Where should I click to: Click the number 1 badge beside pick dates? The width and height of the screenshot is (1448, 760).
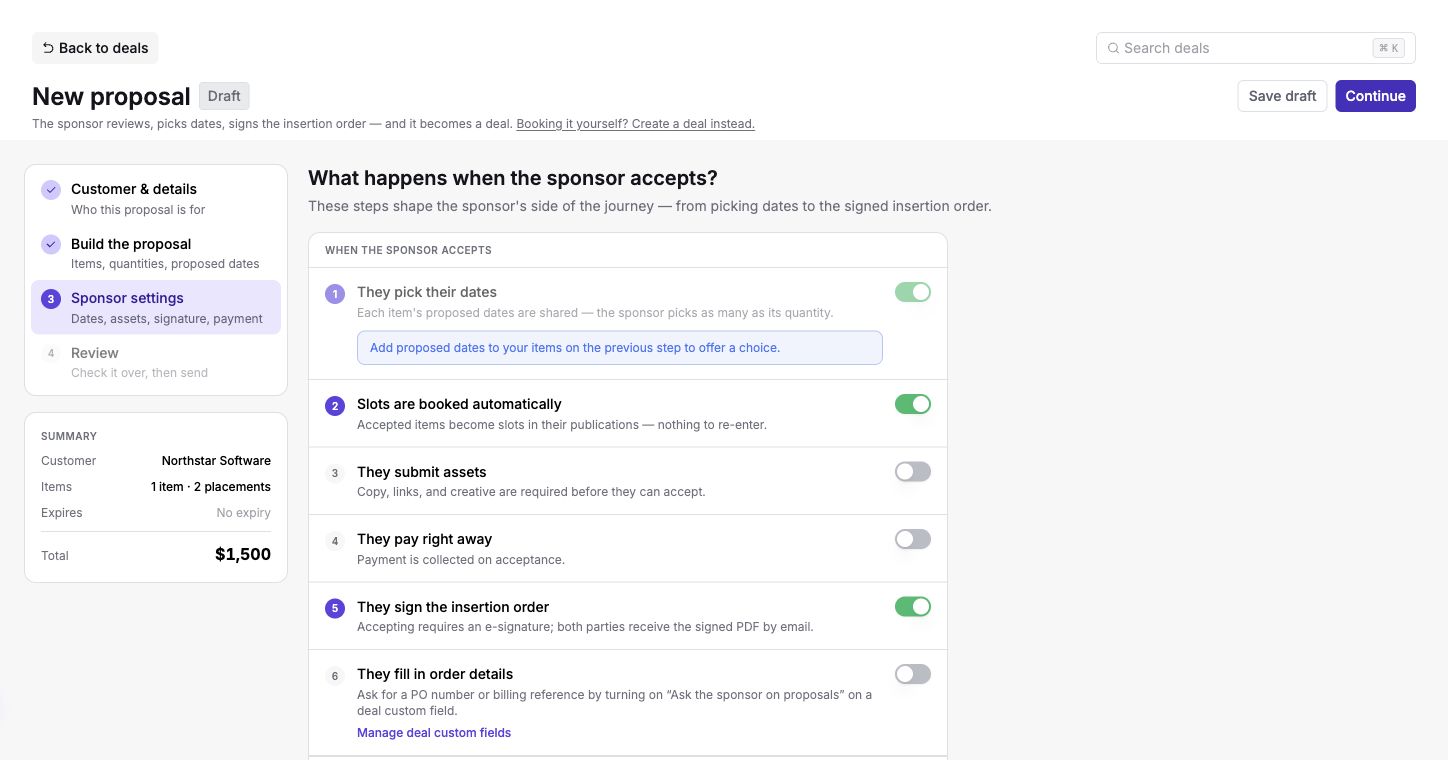click(x=335, y=294)
